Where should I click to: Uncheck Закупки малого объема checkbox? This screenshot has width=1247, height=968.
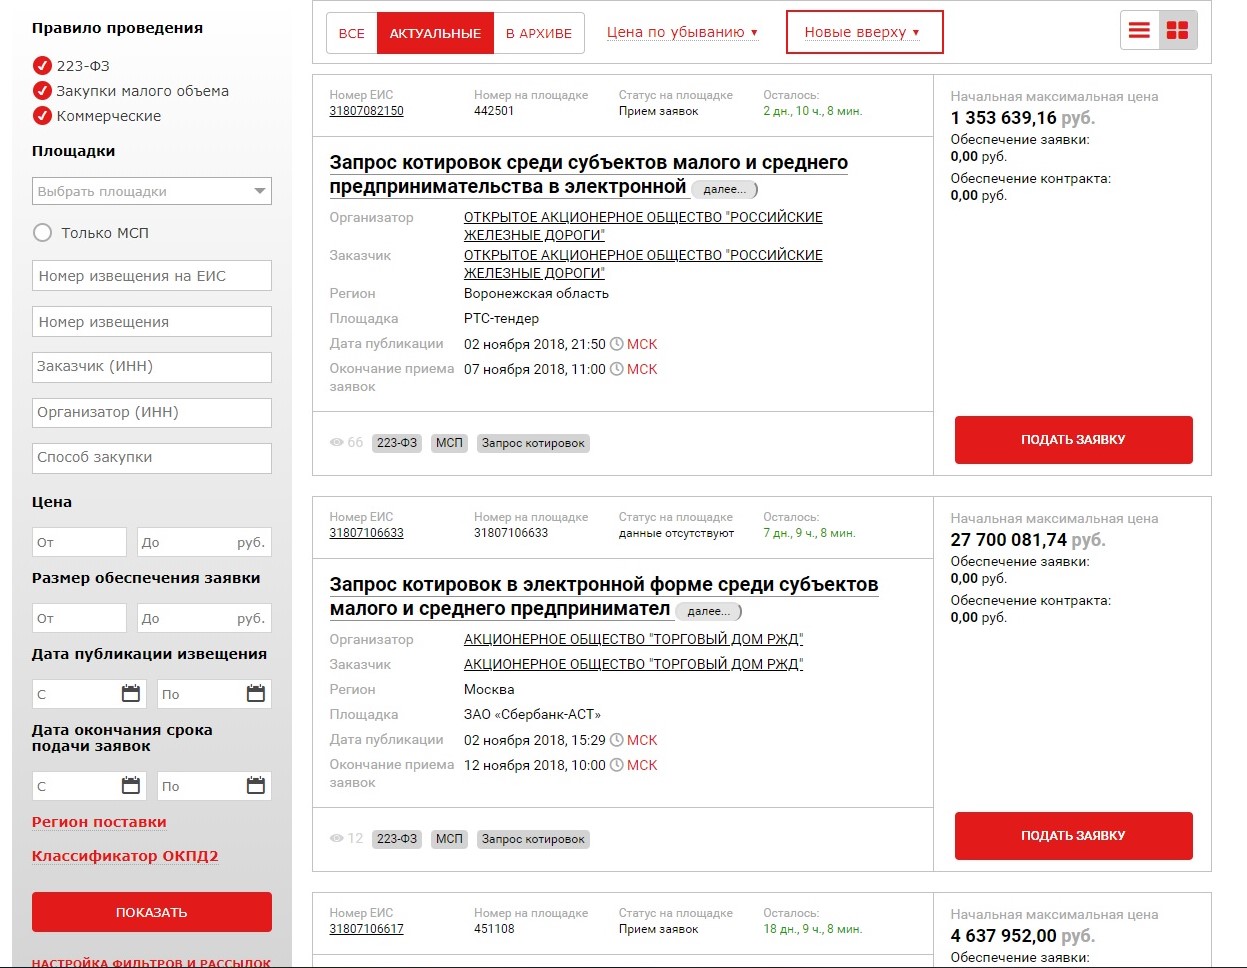pos(42,91)
